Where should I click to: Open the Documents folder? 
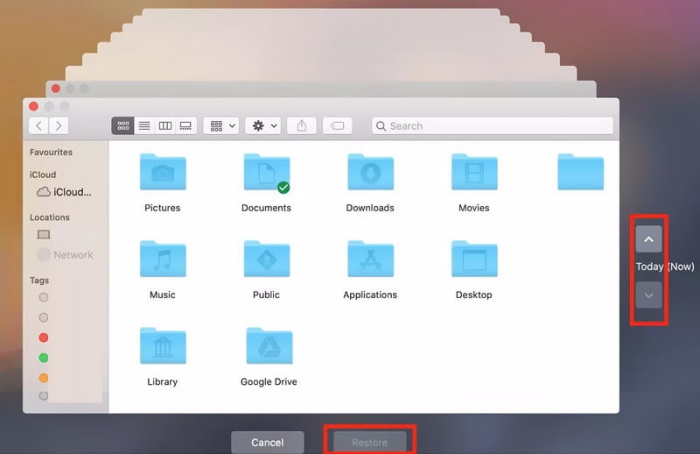click(266, 173)
